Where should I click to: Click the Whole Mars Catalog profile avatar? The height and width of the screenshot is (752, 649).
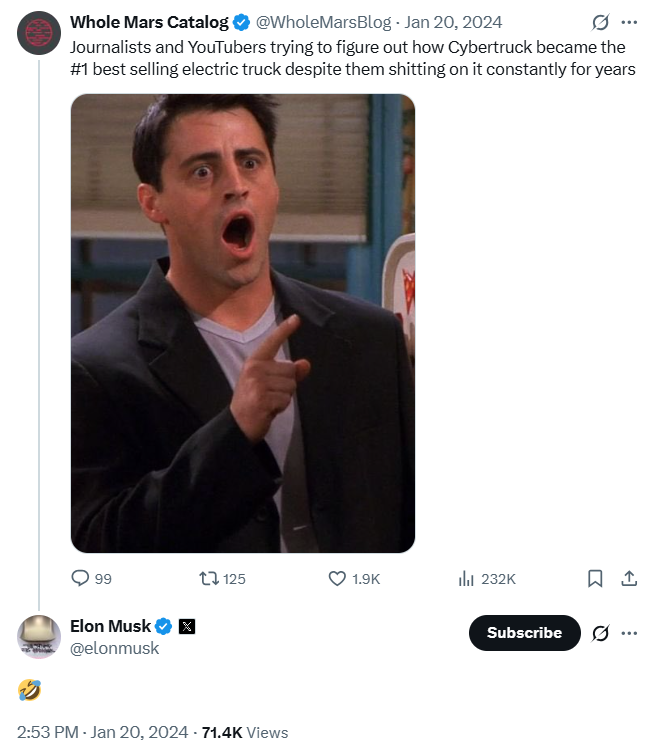[38, 34]
